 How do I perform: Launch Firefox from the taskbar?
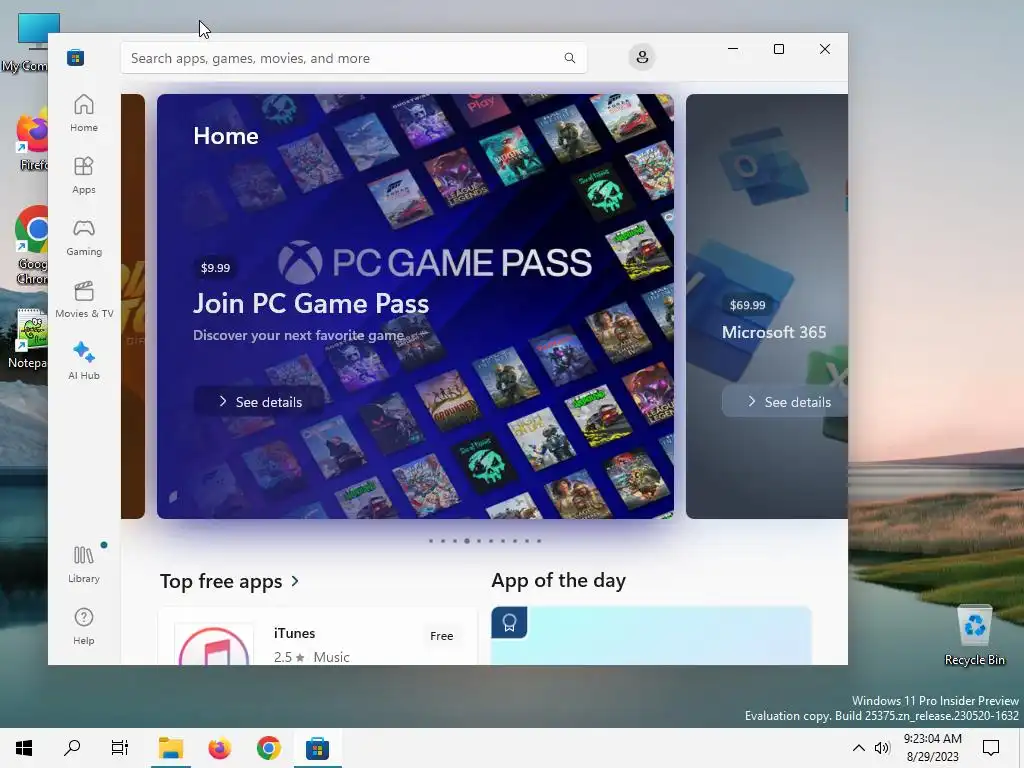click(219, 748)
